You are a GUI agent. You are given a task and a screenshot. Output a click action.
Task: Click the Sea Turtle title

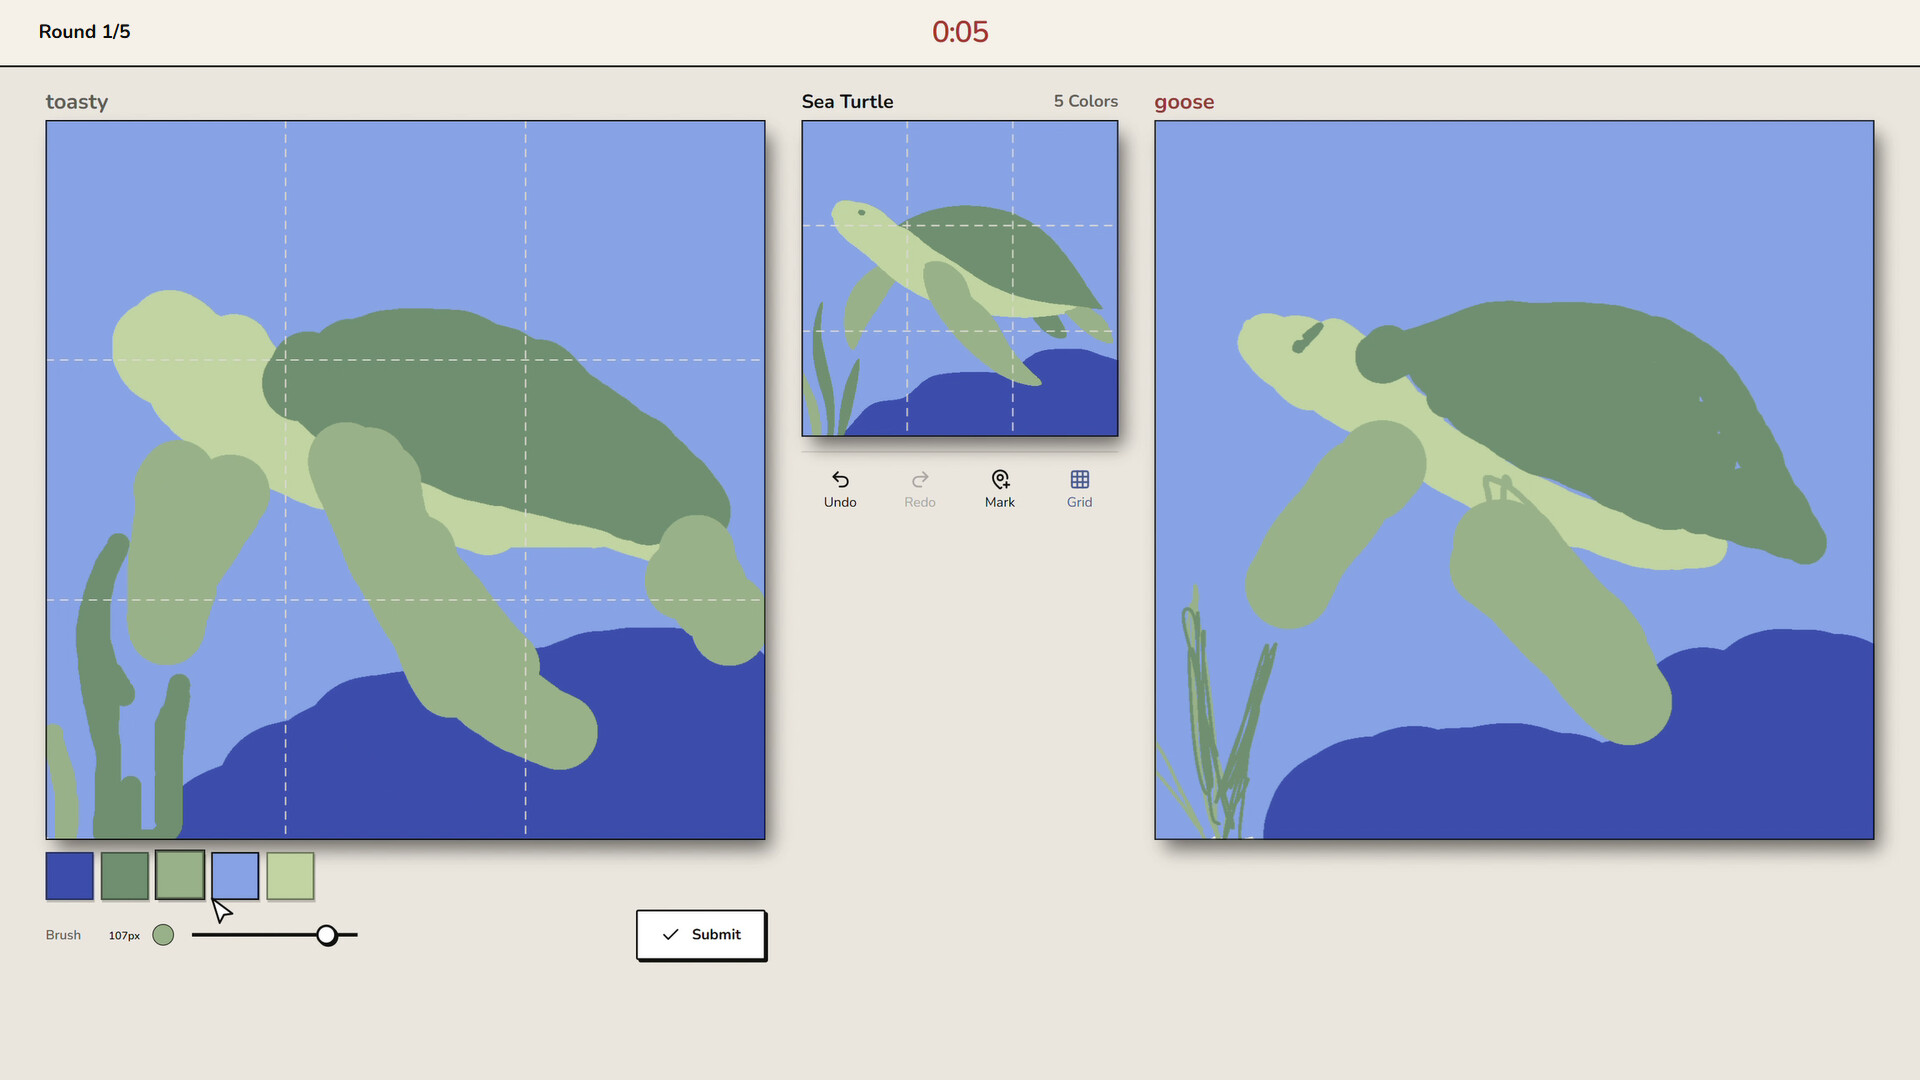click(847, 101)
